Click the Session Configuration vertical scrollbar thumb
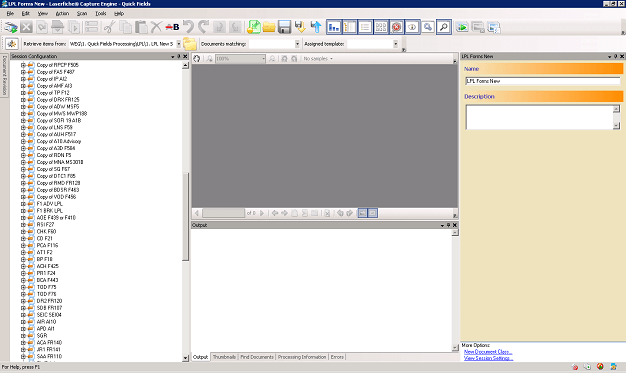Image resolution: width=626 pixels, height=373 pixels. pyautogui.click(x=185, y=217)
